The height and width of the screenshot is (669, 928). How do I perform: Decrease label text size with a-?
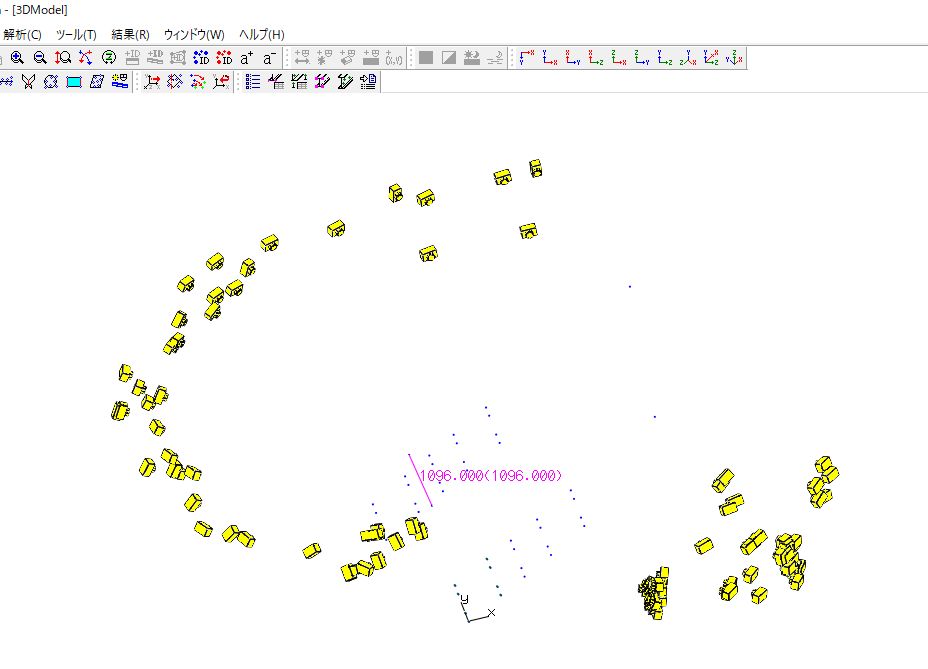pyautogui.click(x=270, y=58)
